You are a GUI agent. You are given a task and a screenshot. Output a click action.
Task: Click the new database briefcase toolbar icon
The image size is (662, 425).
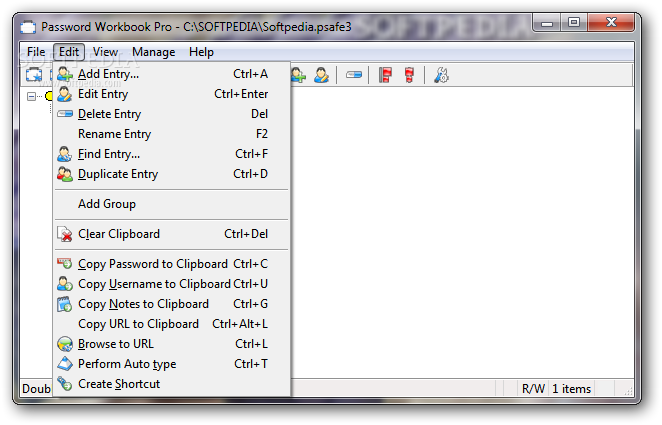tap(34, 75)
